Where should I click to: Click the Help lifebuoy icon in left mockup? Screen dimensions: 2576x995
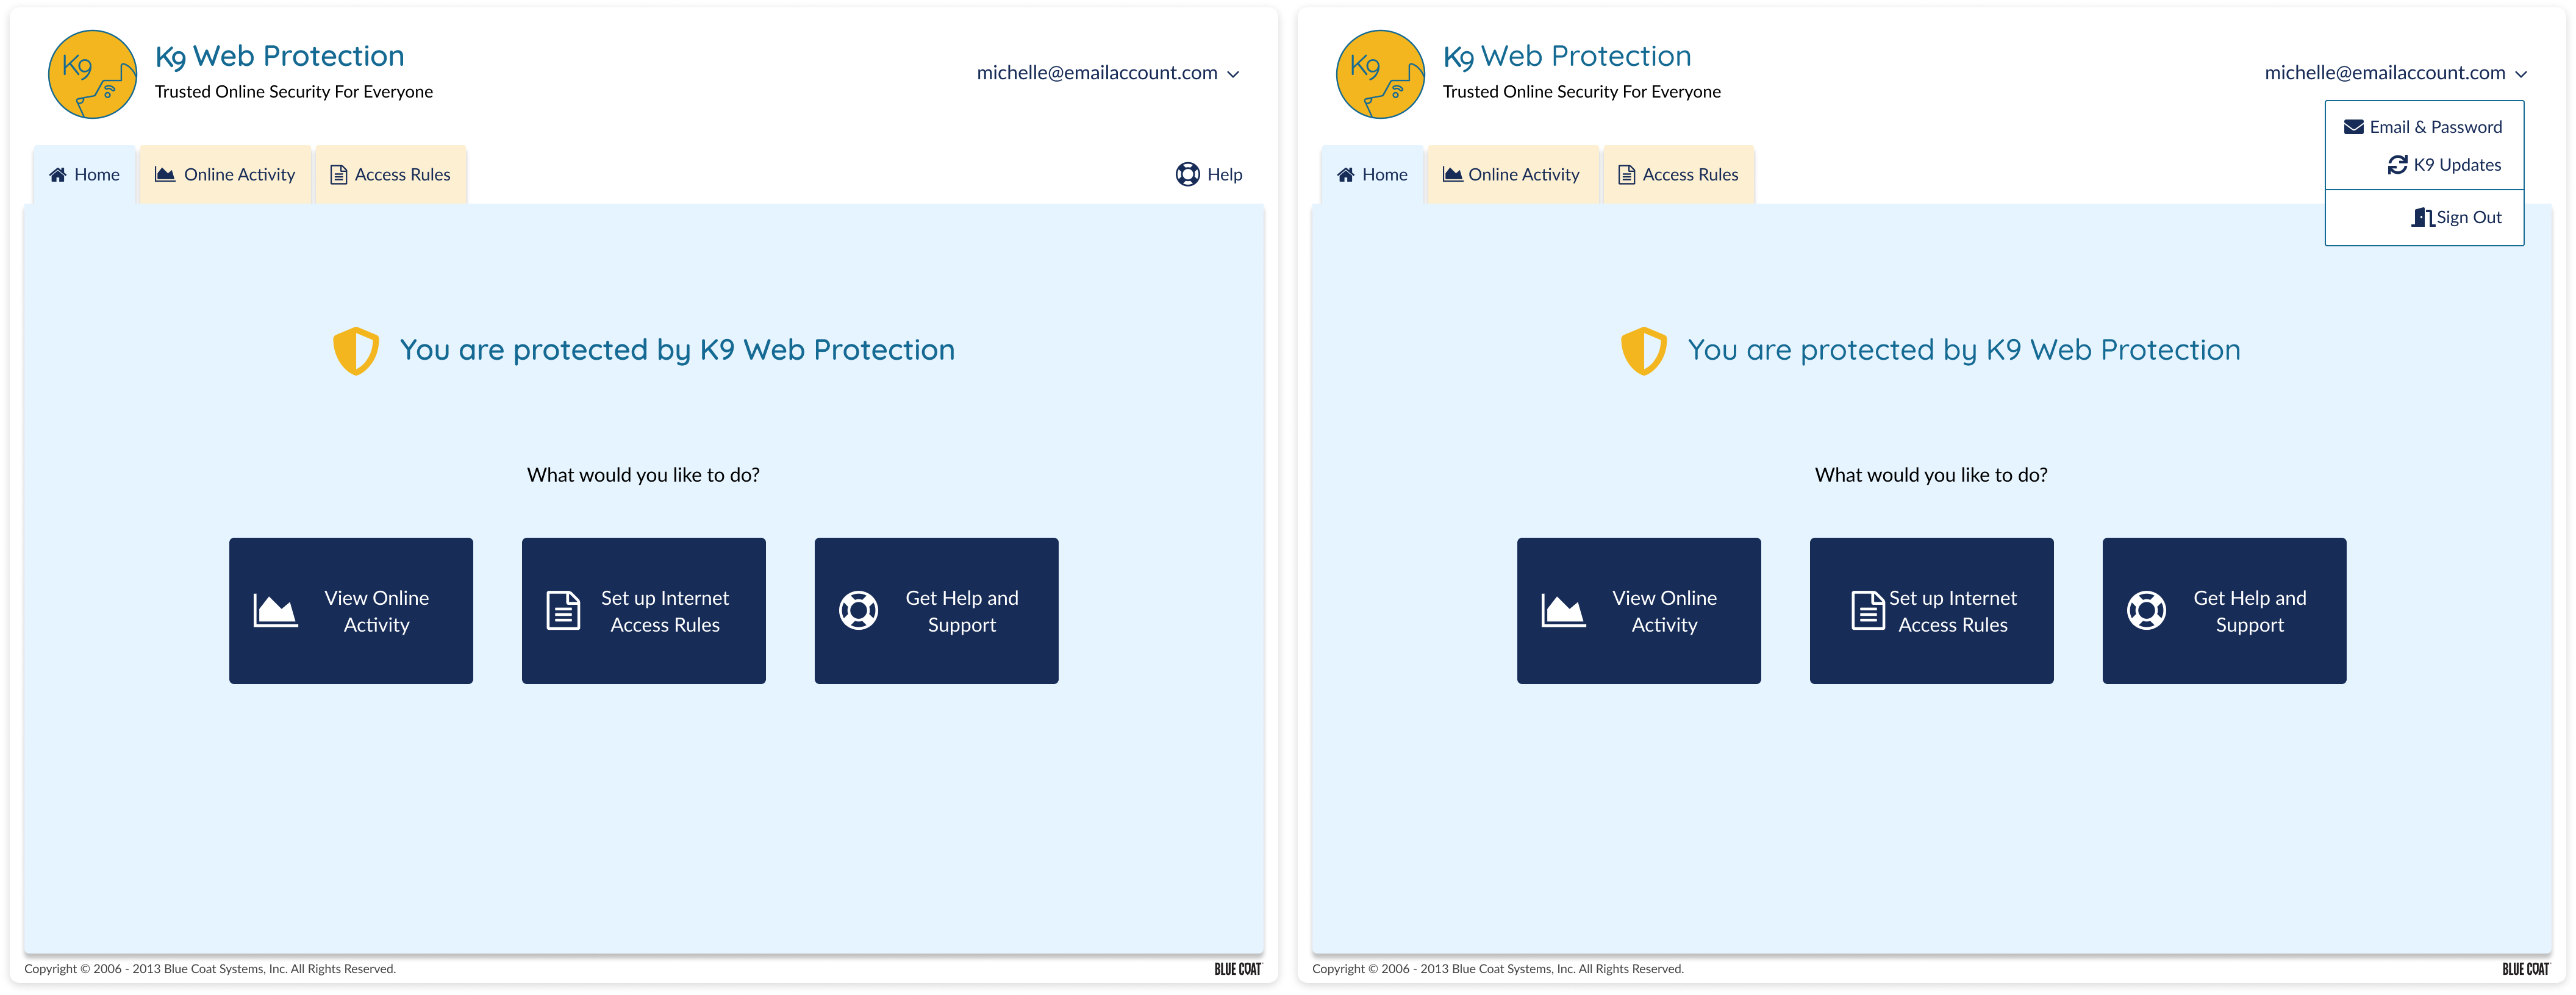[x=1187, y=174]
